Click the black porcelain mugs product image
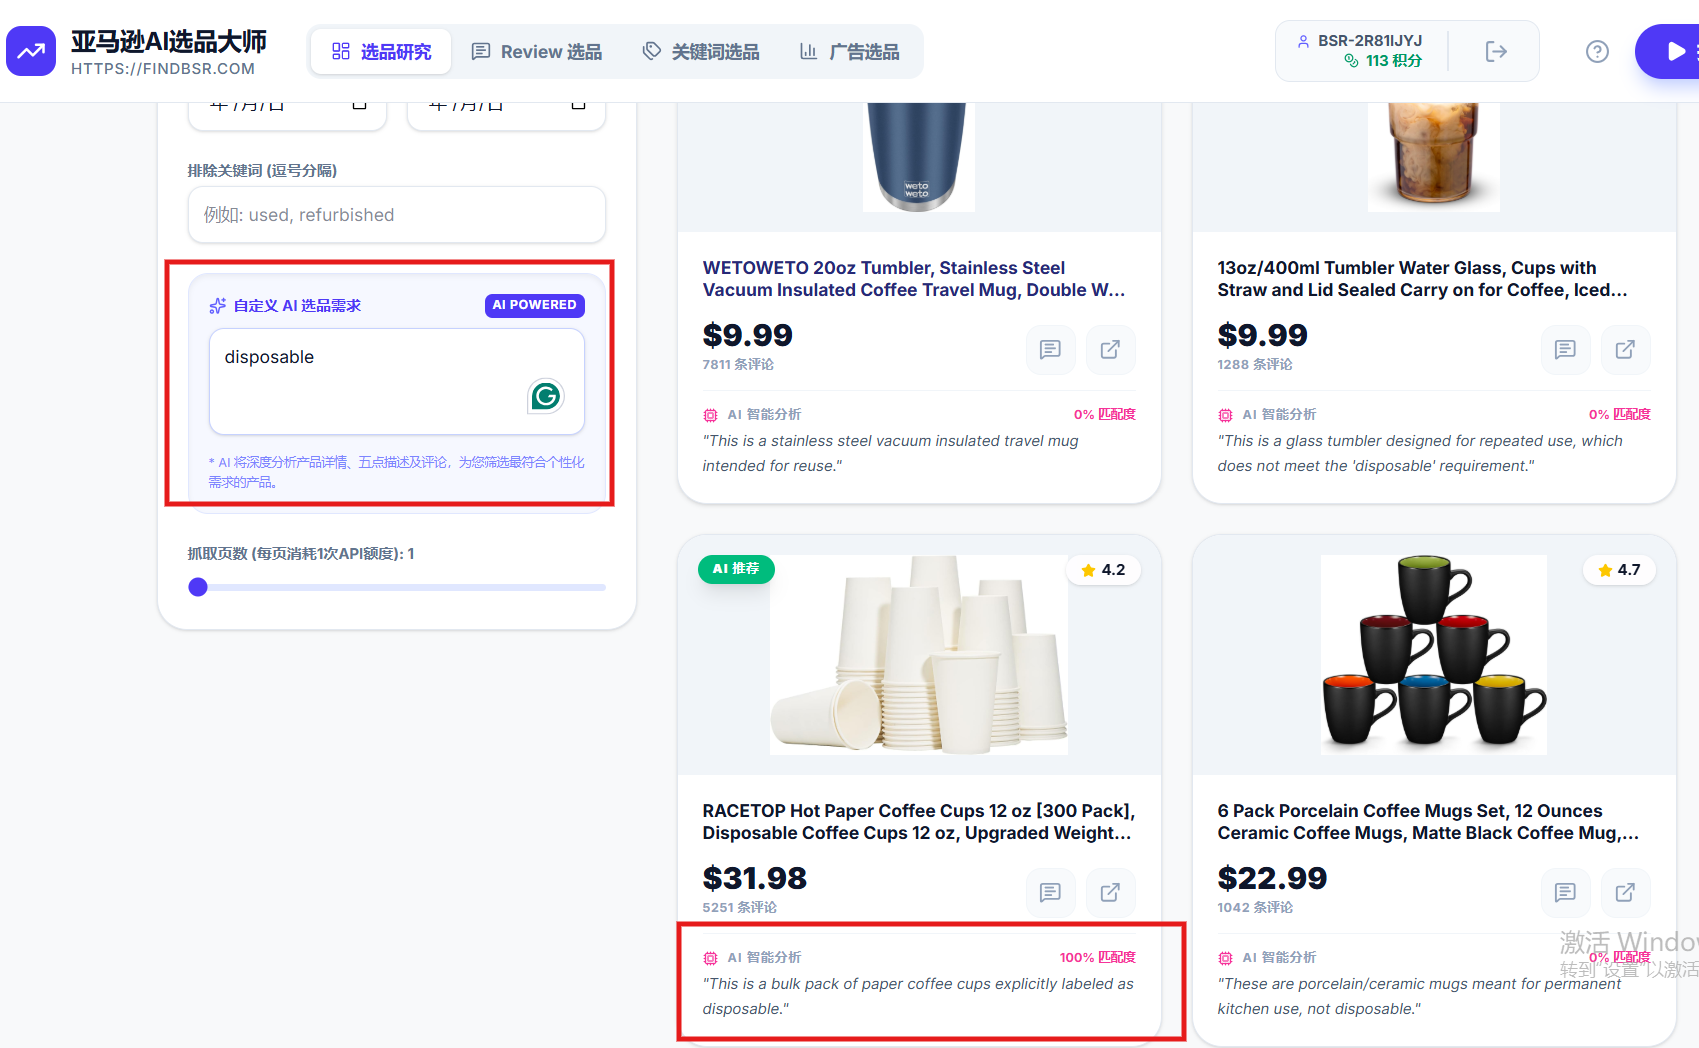 1433,655
